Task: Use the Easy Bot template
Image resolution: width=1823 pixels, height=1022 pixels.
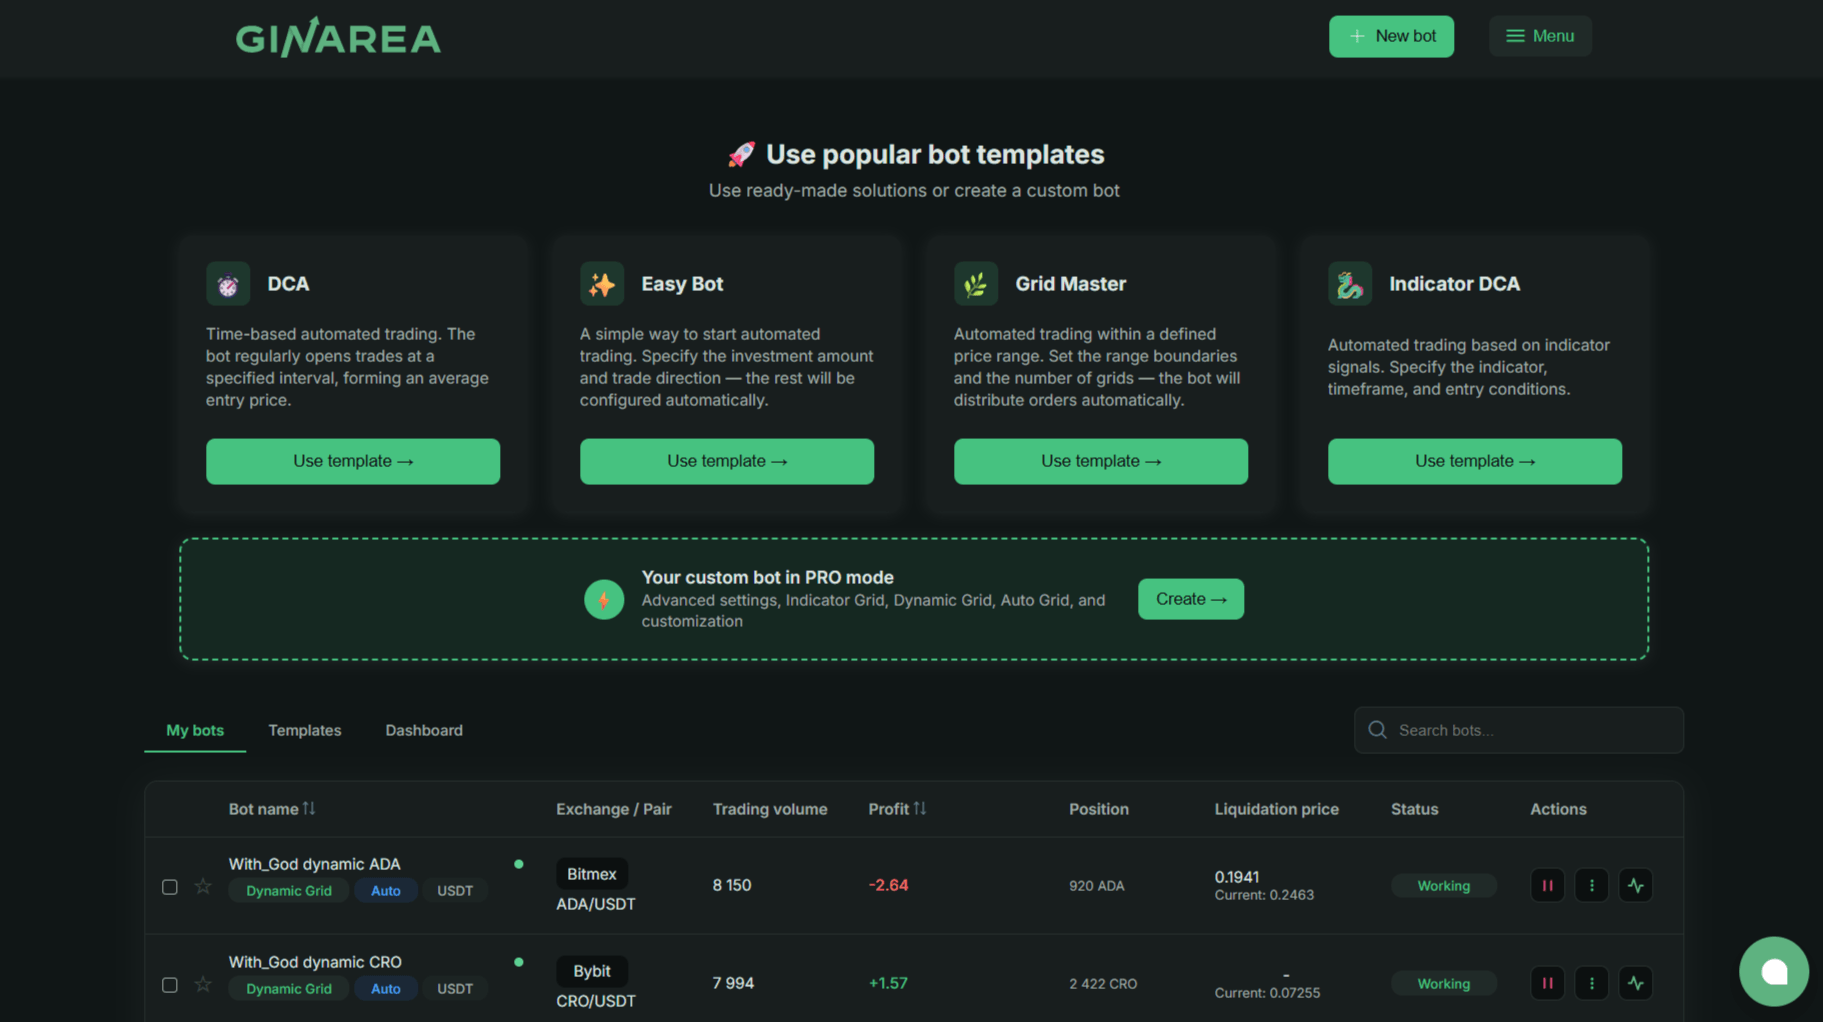Action: [x=726, y=461]
